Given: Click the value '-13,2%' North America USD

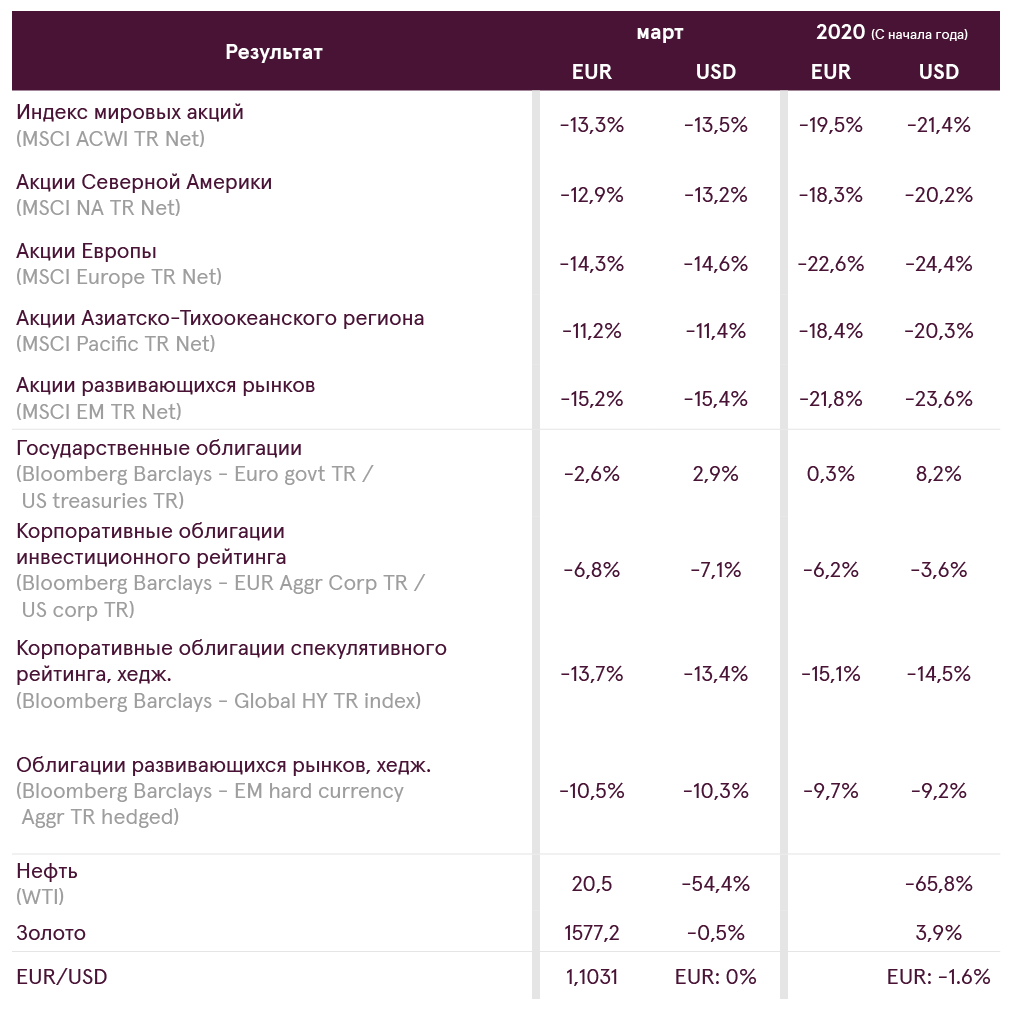Looking at the screenshot, I should 716,195.
